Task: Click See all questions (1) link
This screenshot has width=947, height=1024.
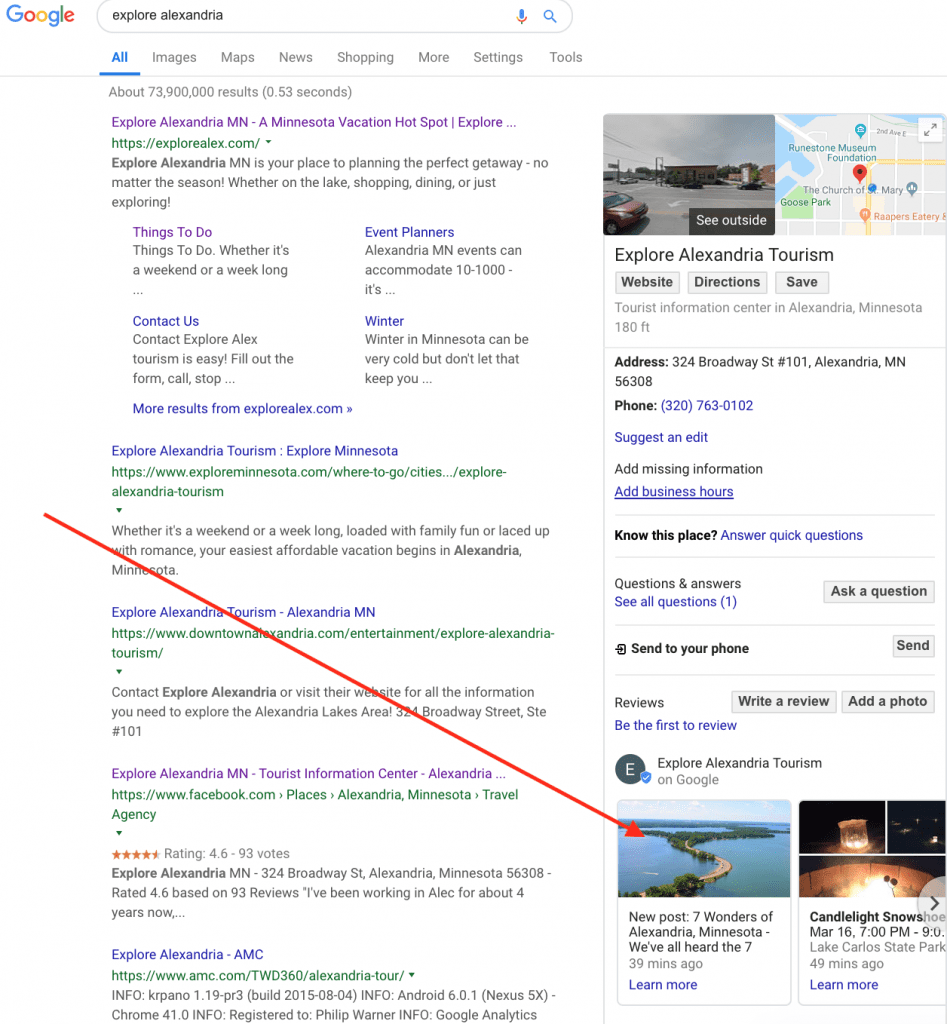Action: pos(675,601)
